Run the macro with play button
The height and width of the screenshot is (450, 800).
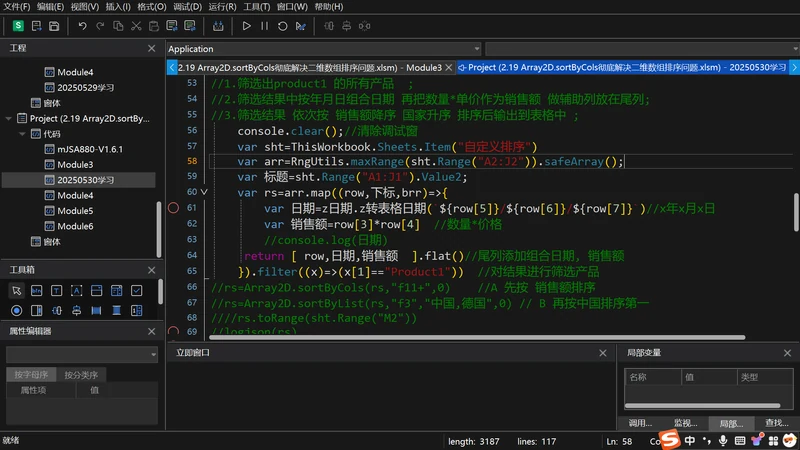(246, 26)
